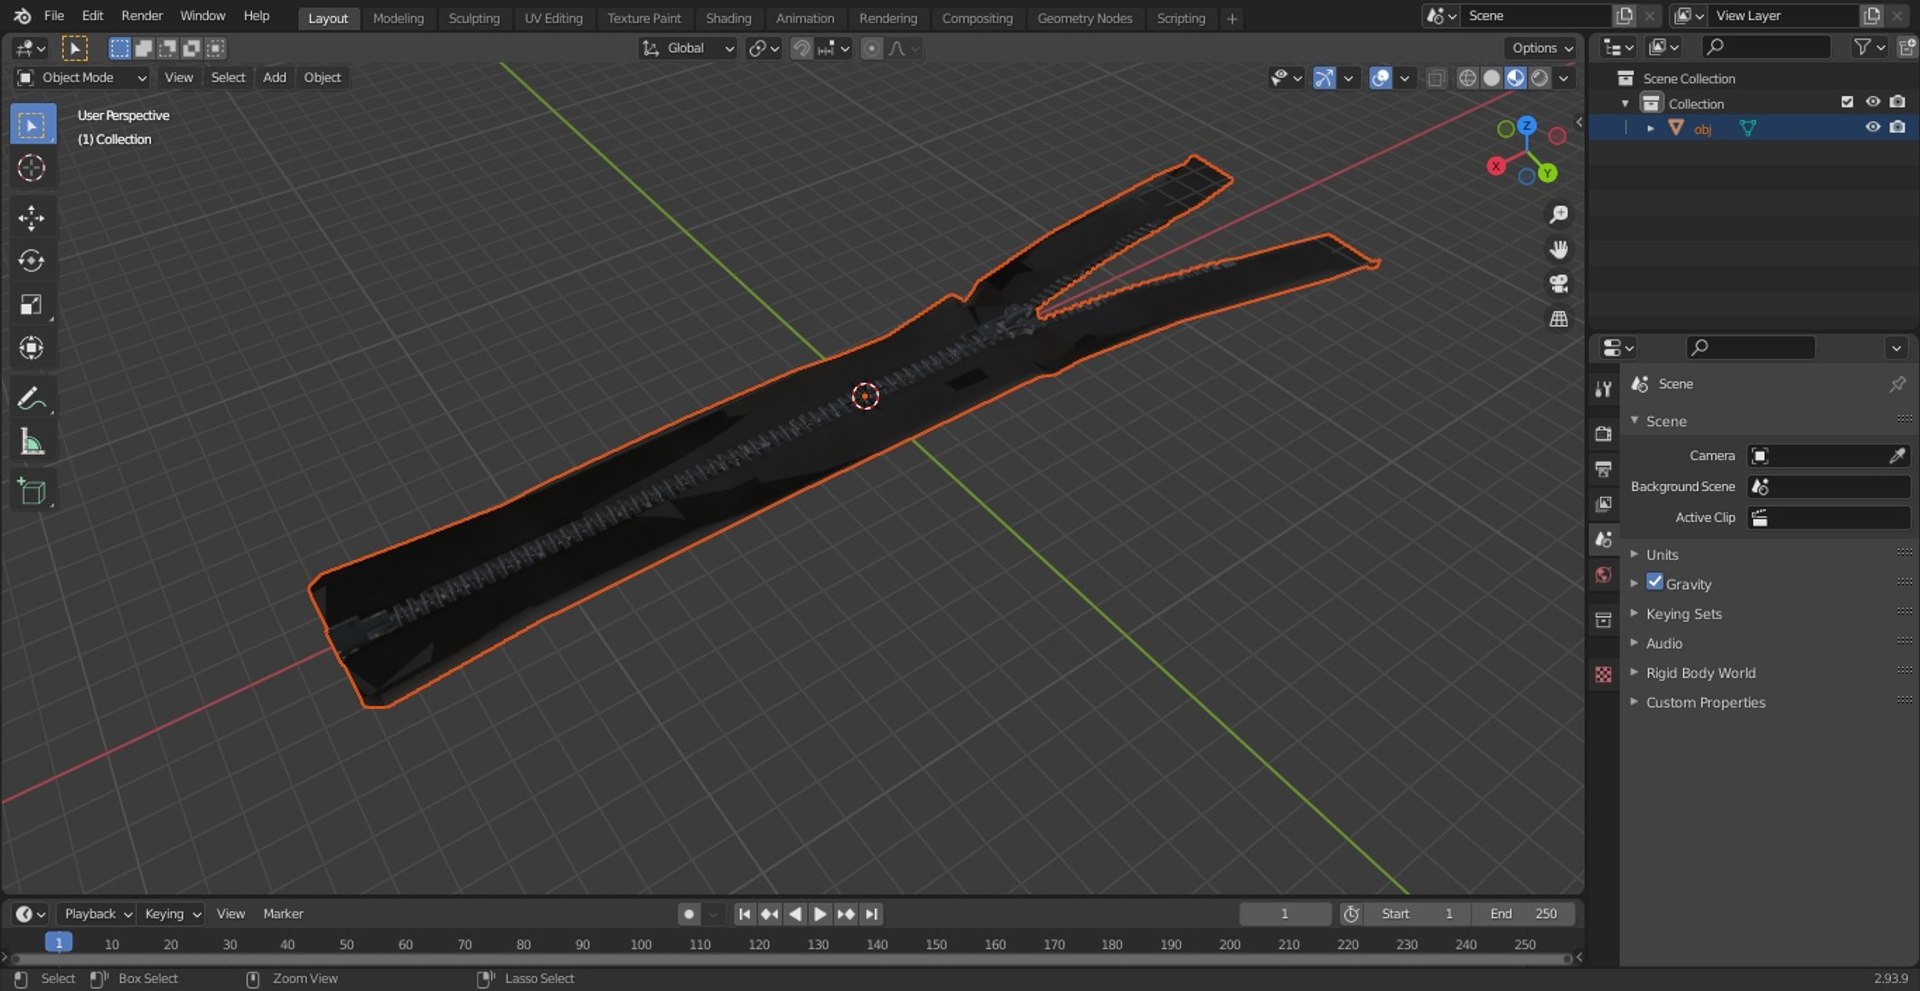Toggle X-ray mode
The image size is (1920, 991).
pos(1436,78)
